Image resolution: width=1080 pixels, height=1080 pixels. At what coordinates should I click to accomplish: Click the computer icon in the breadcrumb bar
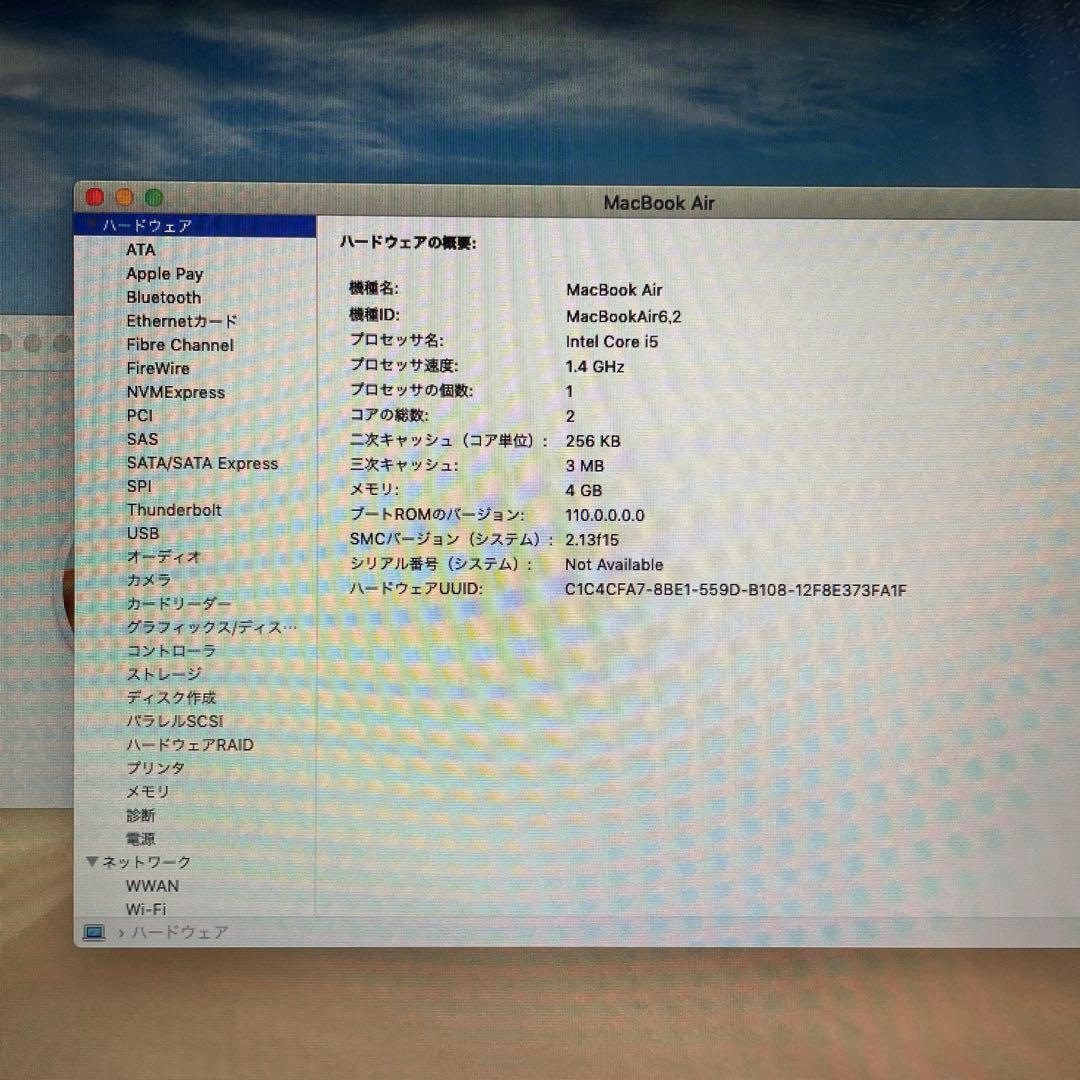[95, 931]
